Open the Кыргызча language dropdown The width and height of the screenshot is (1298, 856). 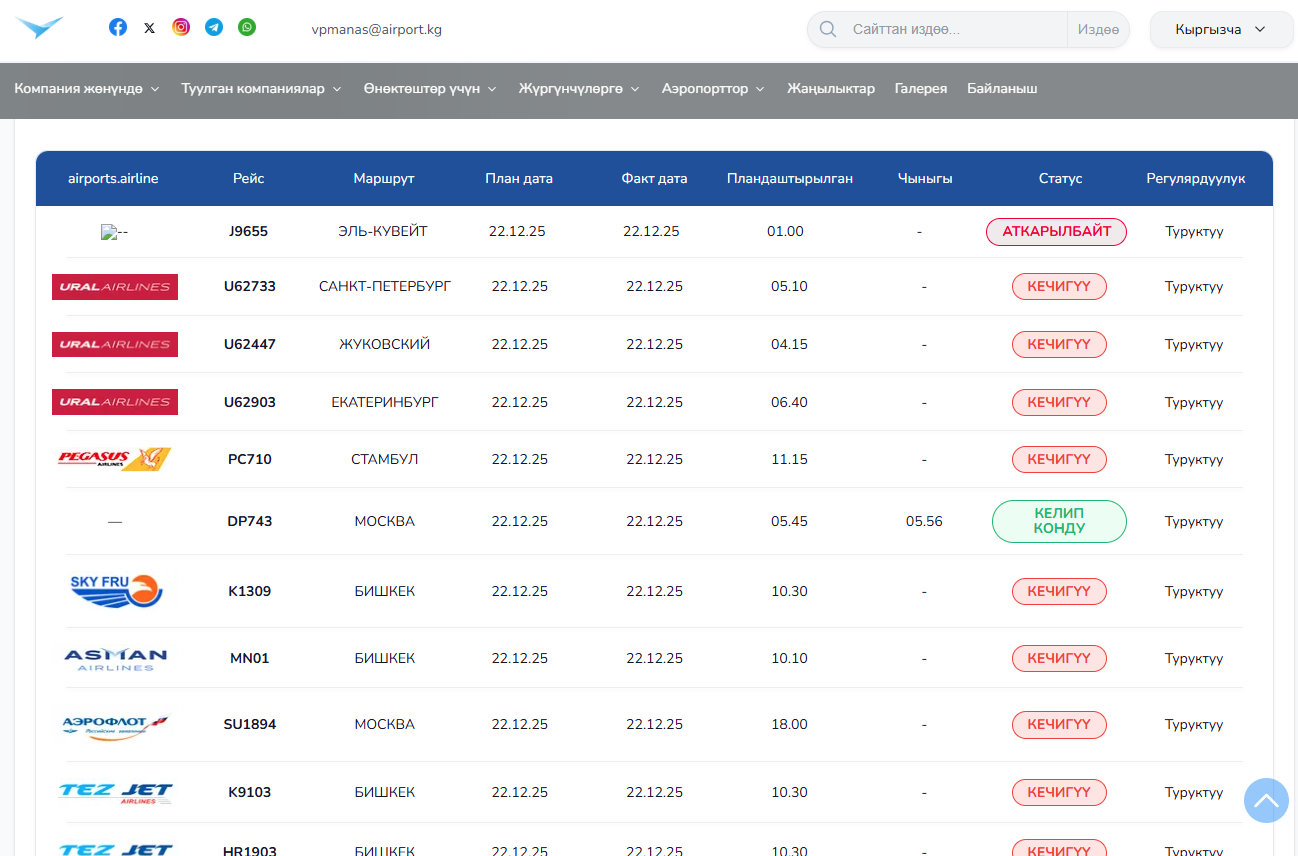(x=1220, y=30)
